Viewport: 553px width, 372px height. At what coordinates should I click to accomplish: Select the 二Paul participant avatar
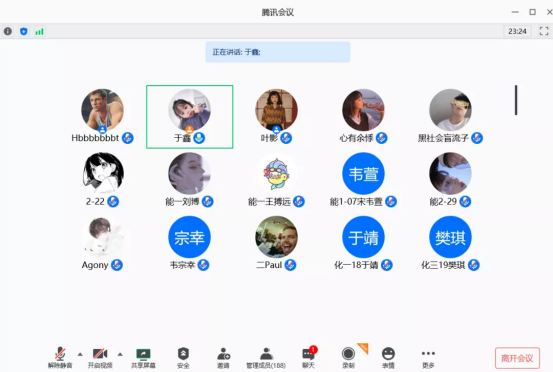(276, 237)
